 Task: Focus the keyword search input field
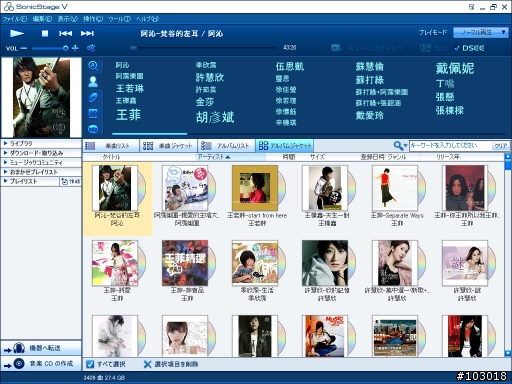coord(450,146)
